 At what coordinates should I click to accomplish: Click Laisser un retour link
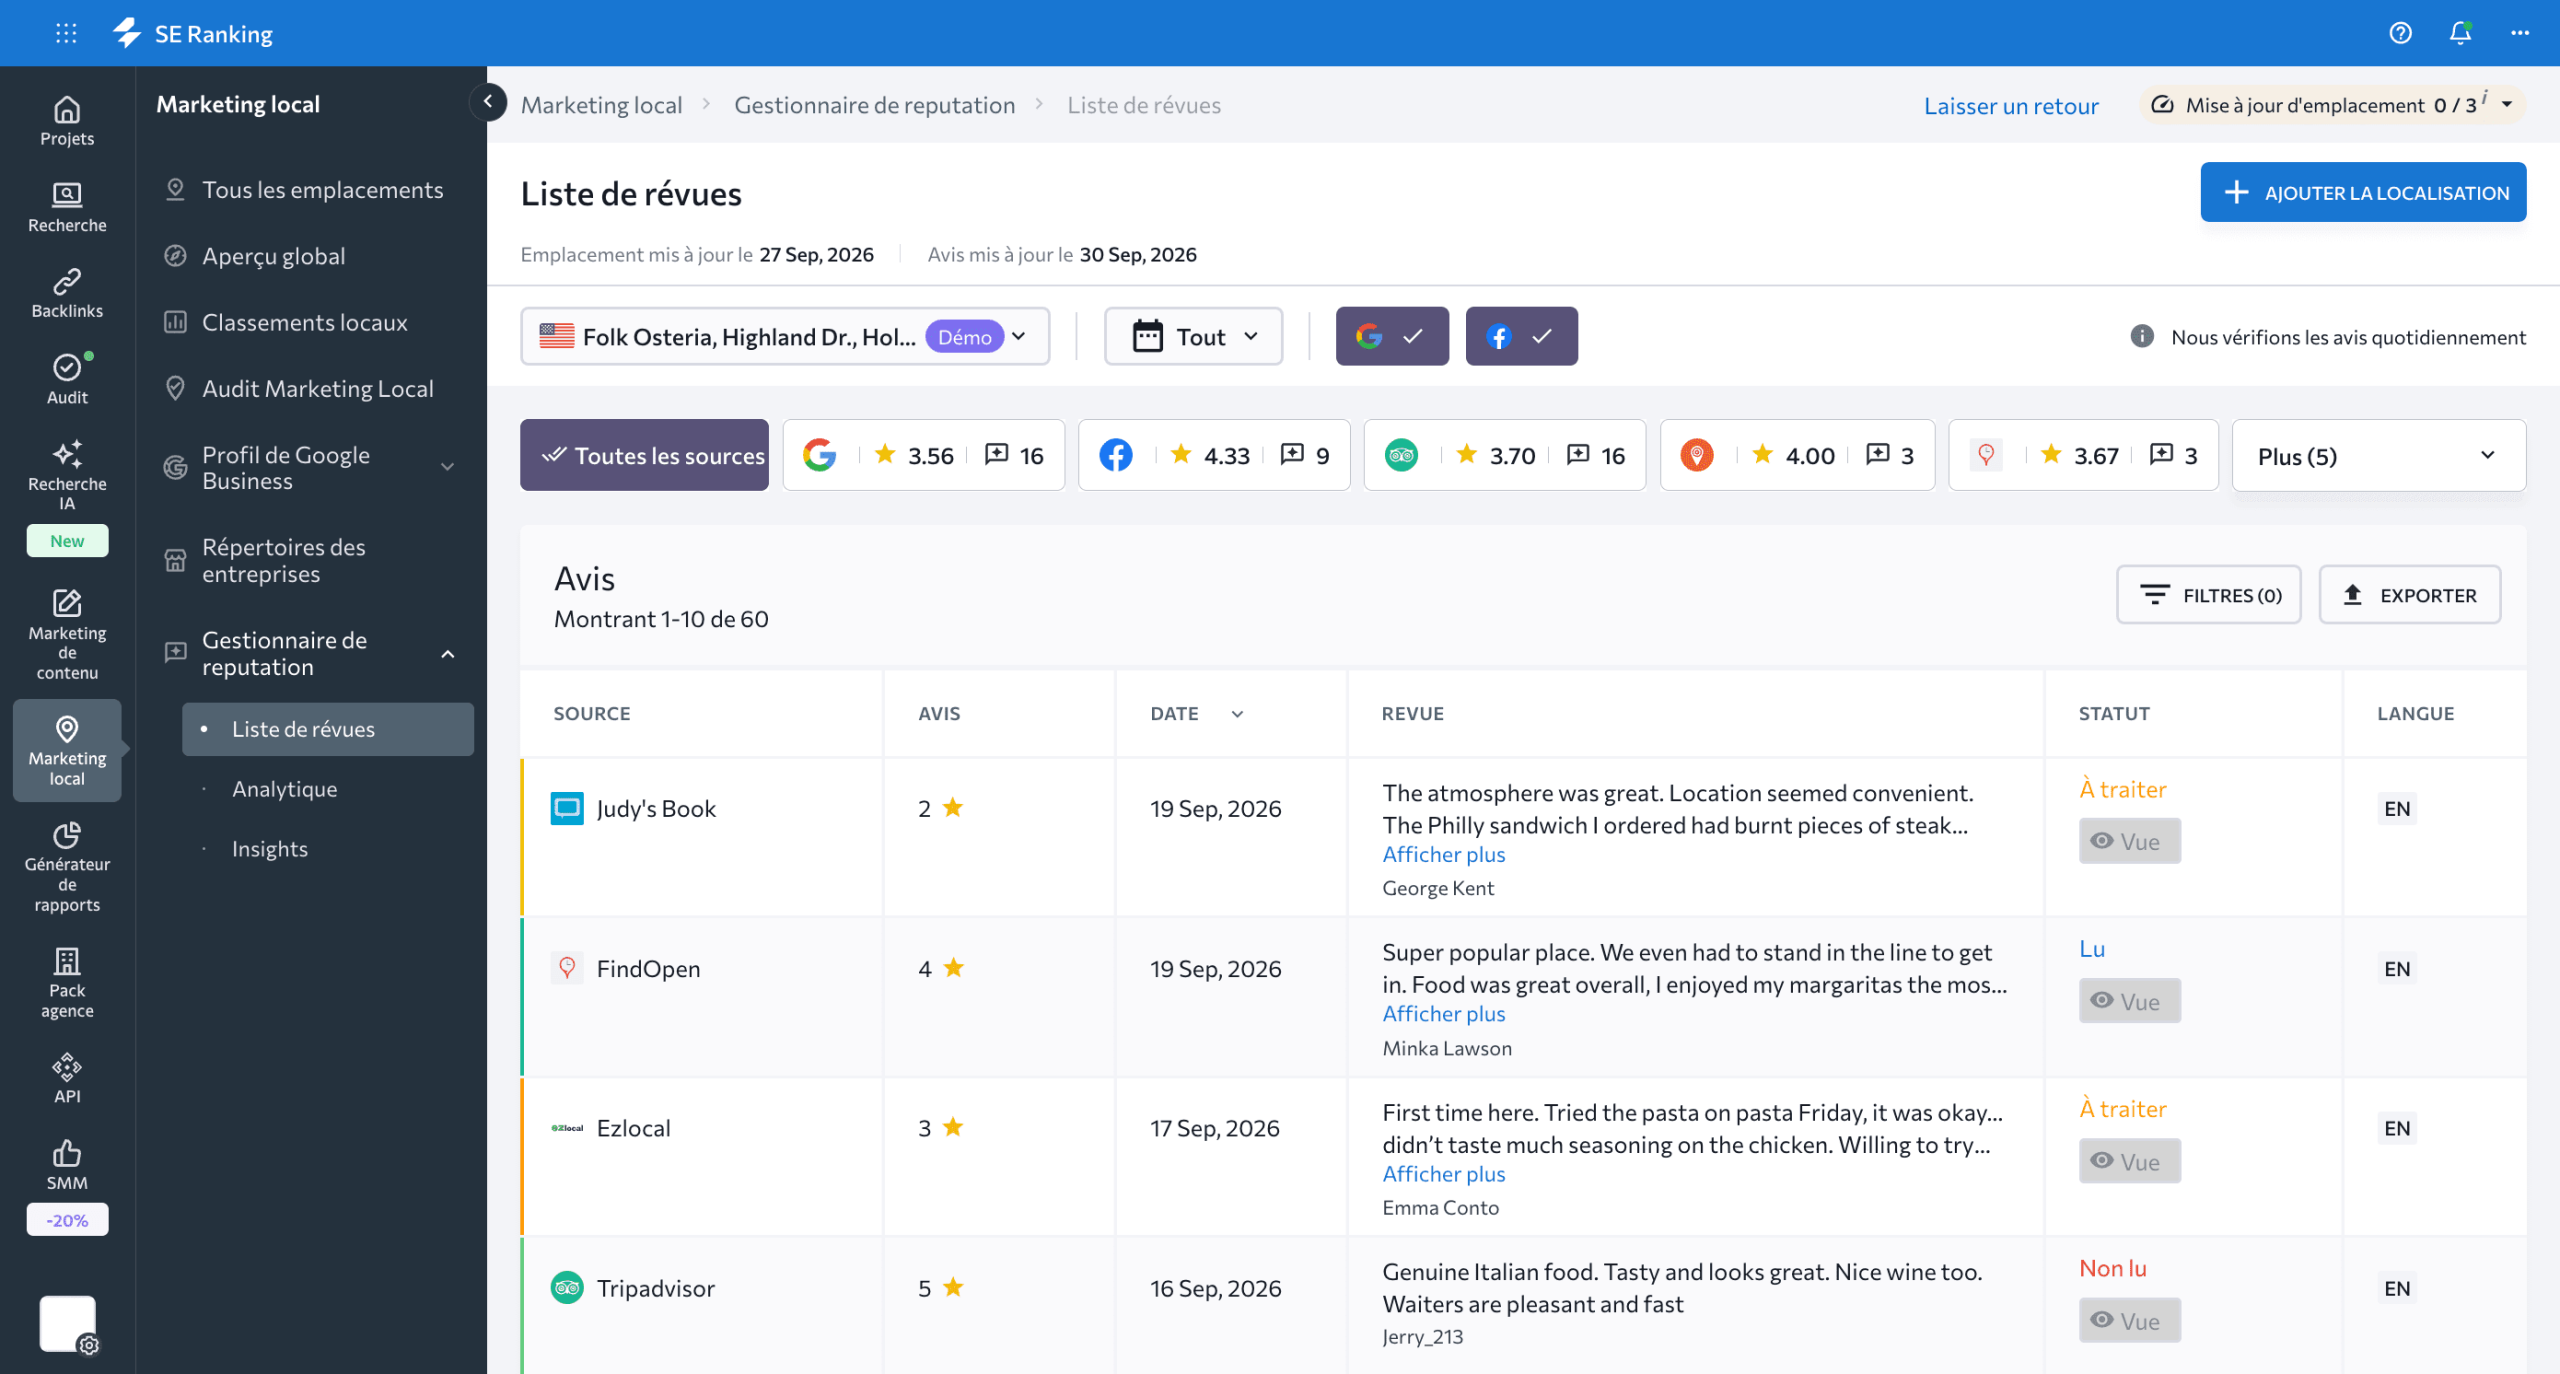click(x=2010, y=105)
